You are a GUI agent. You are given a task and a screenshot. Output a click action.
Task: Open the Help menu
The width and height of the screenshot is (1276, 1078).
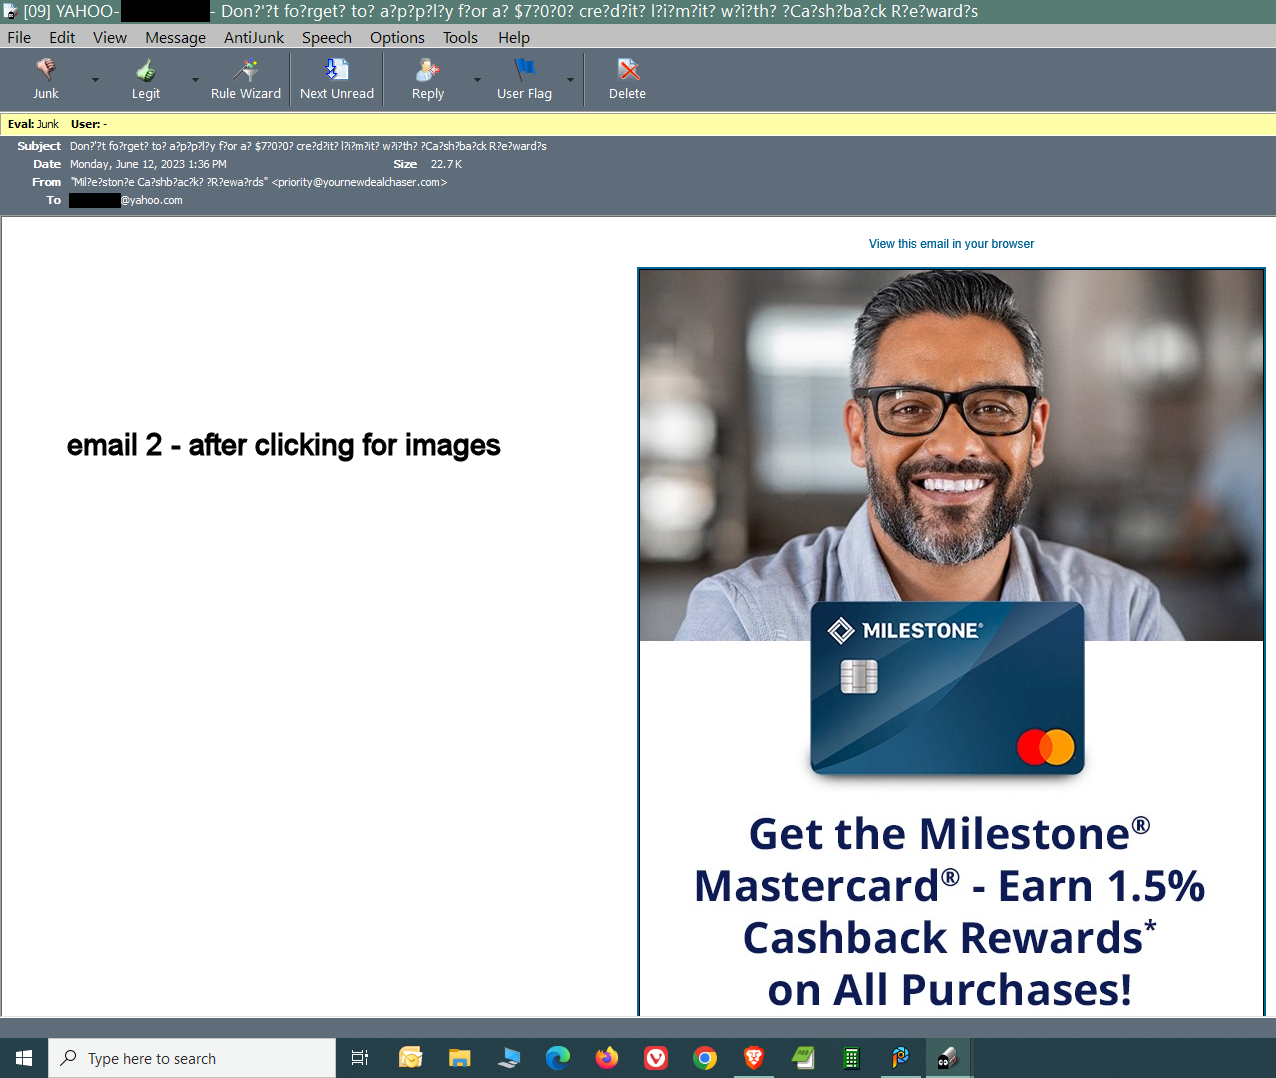[514, 37]
